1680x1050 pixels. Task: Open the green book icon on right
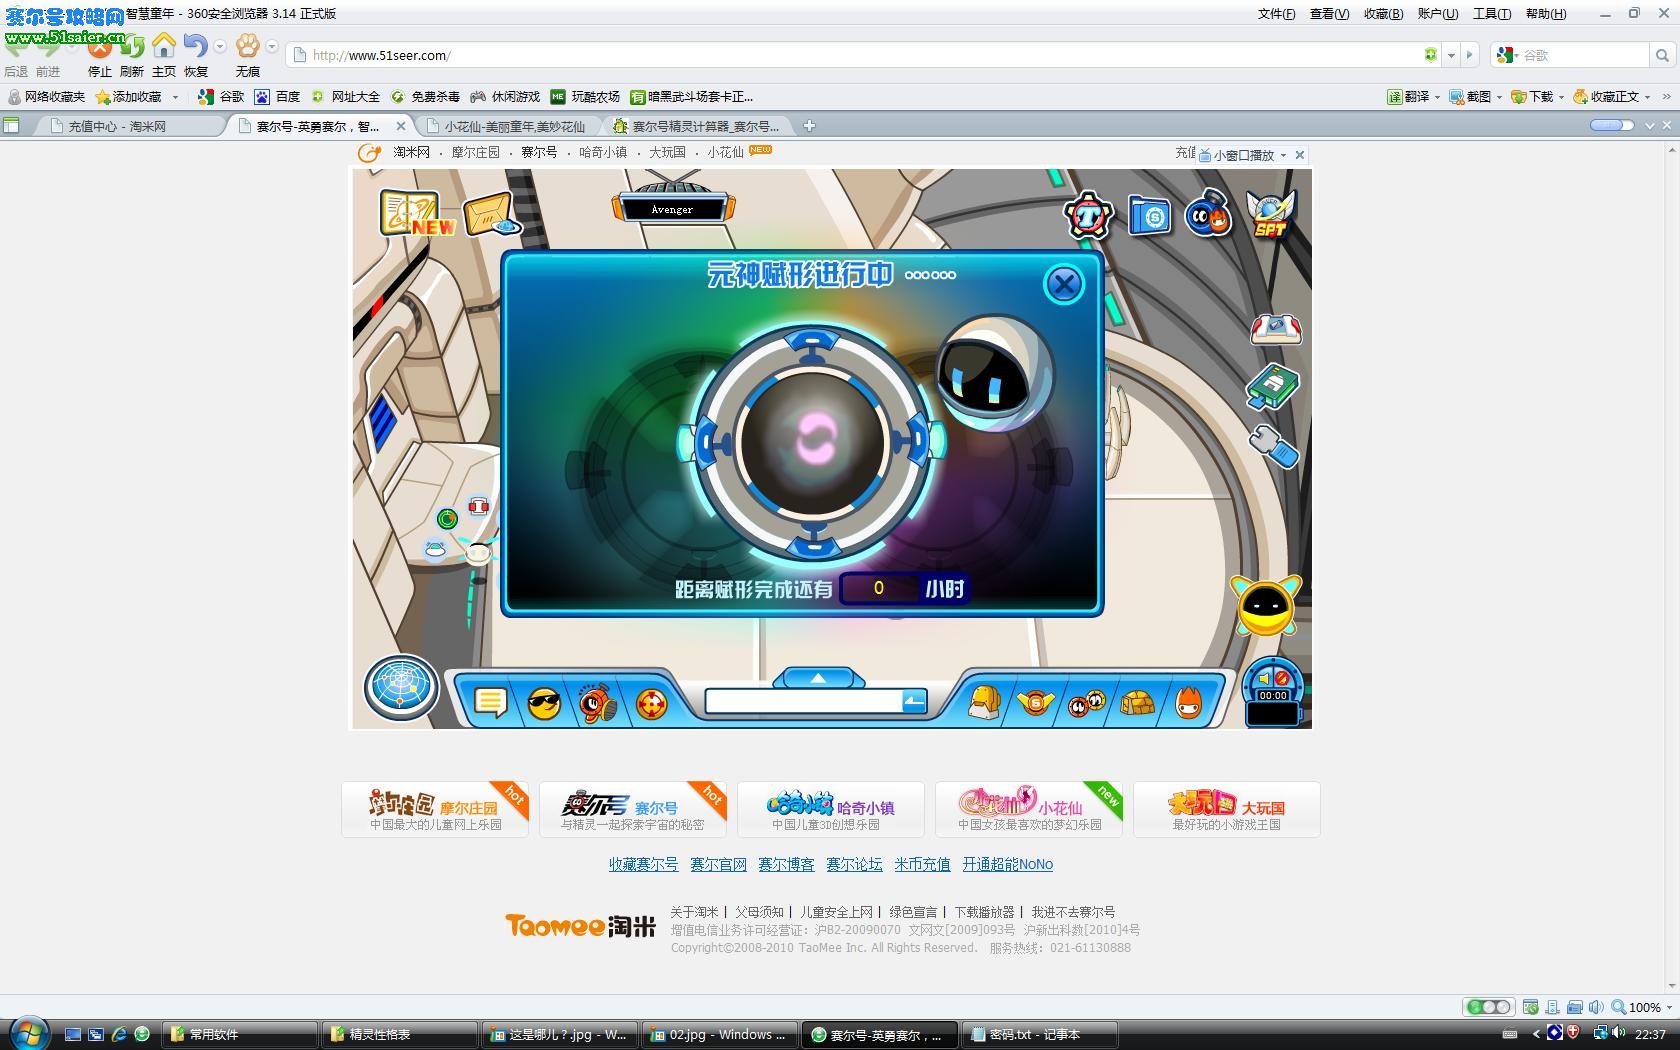point(1273,388)
